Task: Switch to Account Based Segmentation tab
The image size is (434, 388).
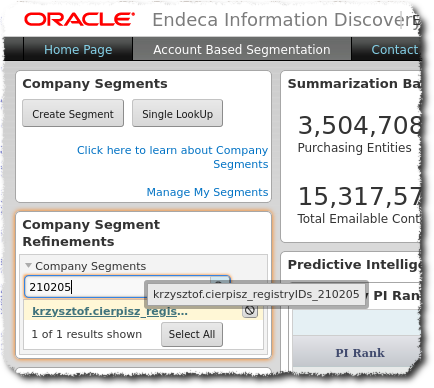Action: click(242, 49)
